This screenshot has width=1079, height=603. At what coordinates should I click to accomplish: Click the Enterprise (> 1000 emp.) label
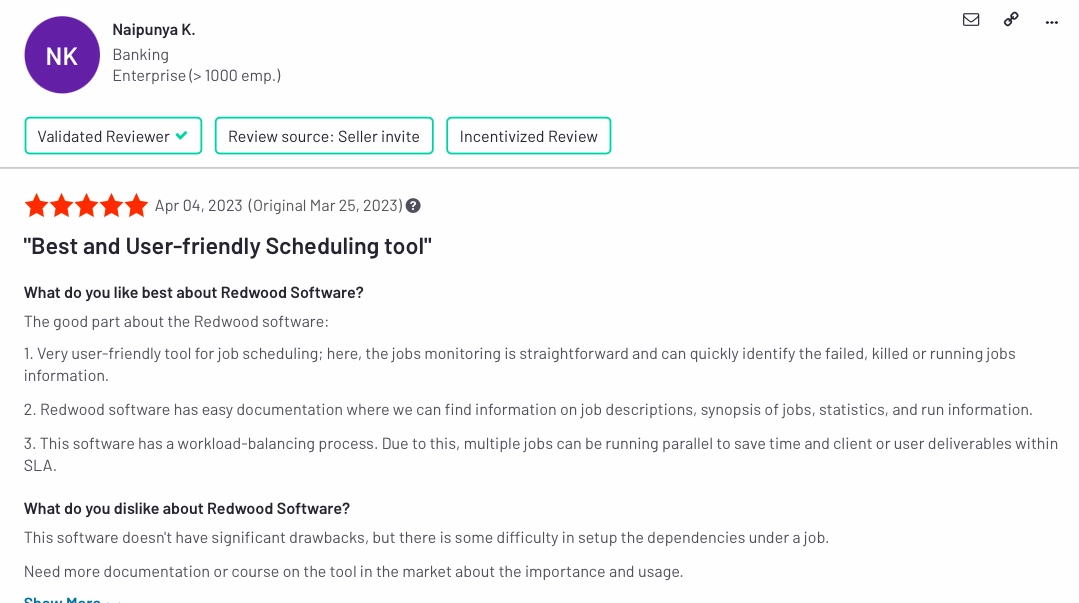[x=197, y=76]
